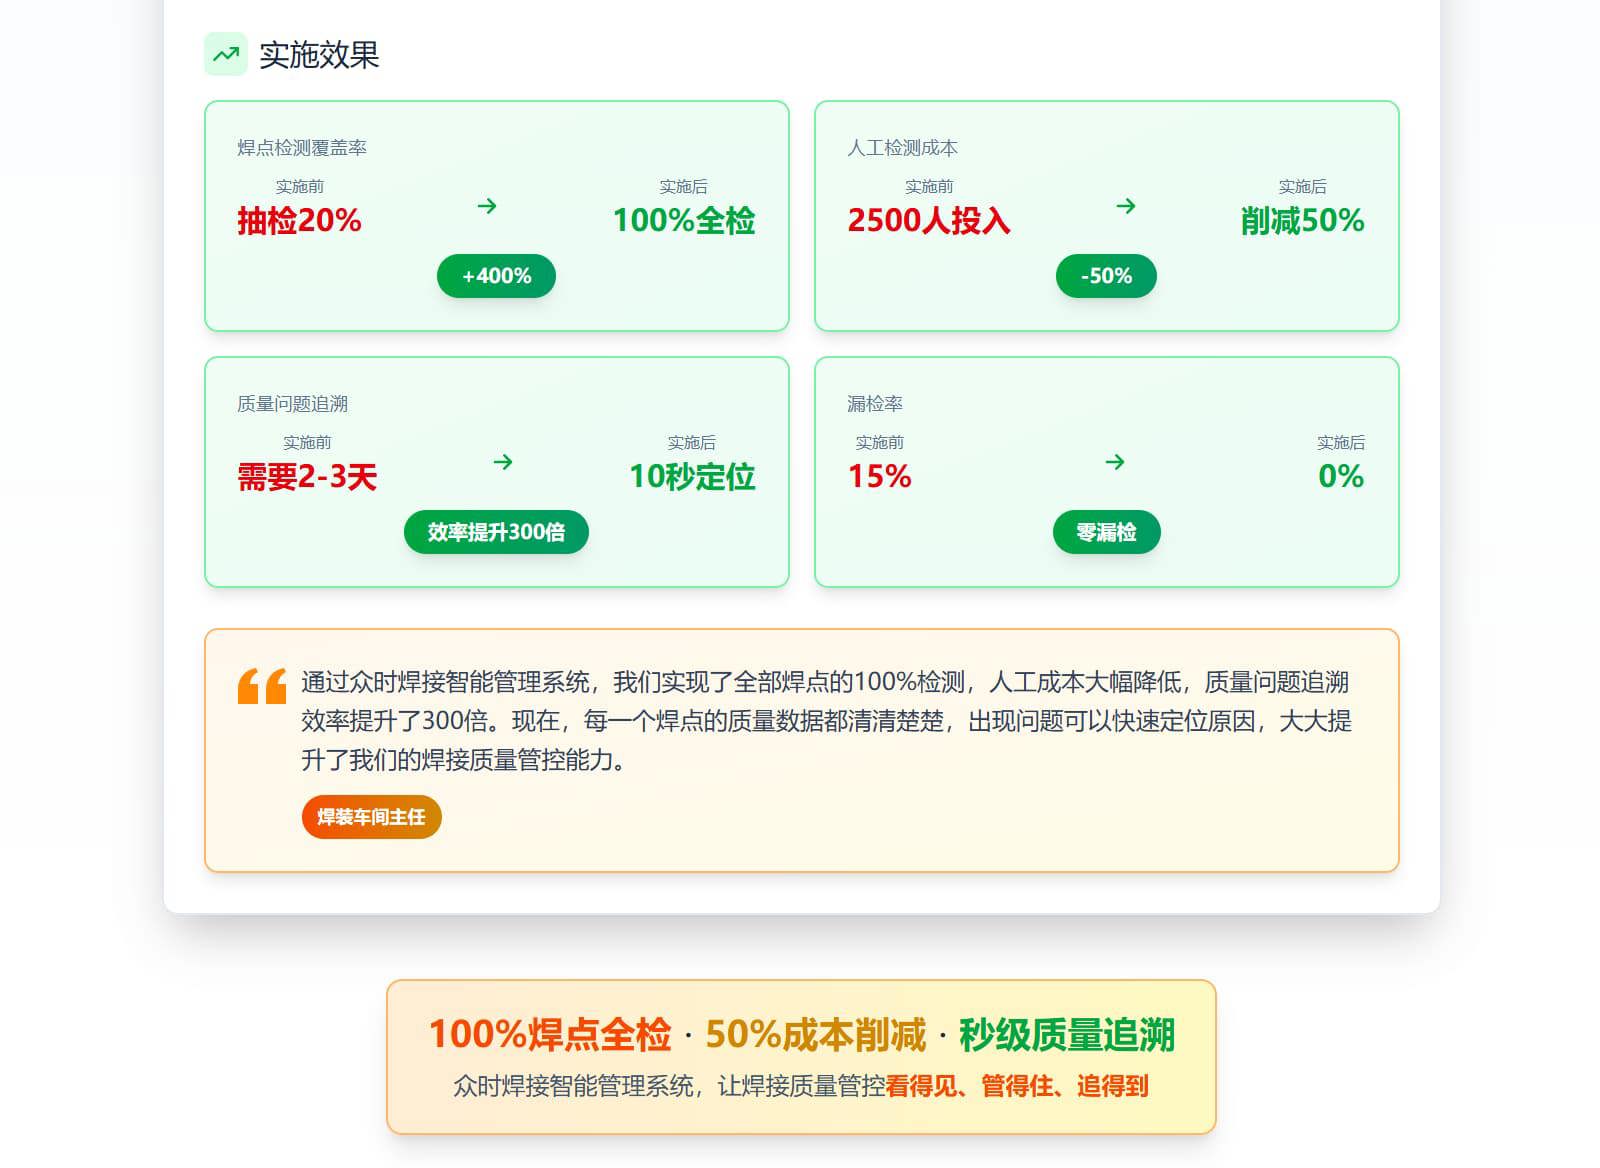
Task: Click the red 抽检20% value
Action: click(x=299, y=221)
